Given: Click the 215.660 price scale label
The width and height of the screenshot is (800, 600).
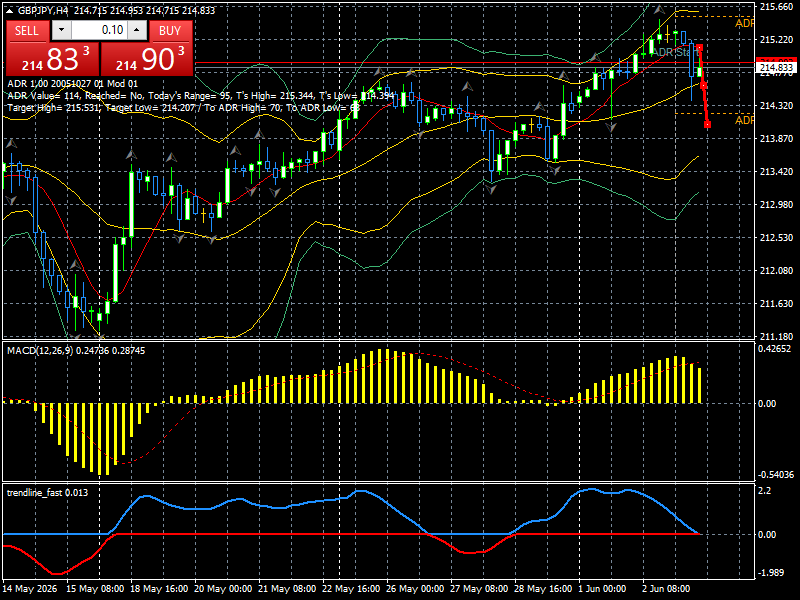Looking at the screenshot, I should [x=777, y=7].
